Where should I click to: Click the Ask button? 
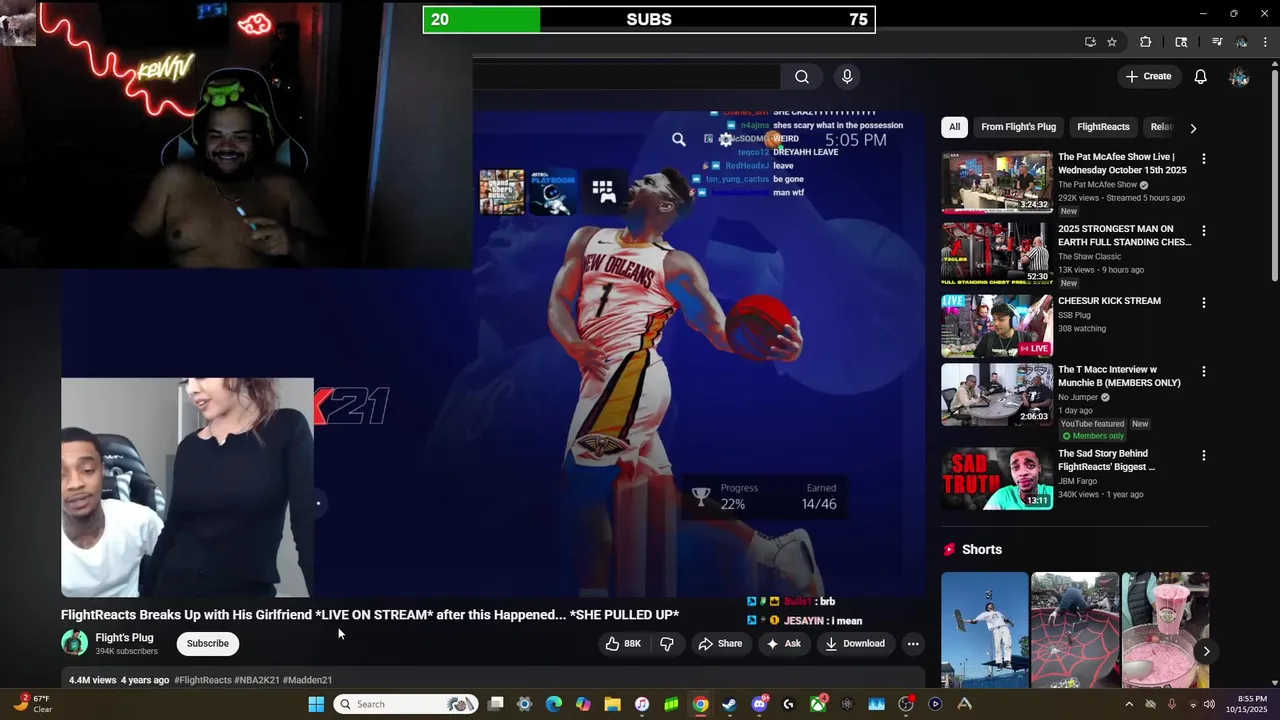pyautogui.click(x=783, y=644)
